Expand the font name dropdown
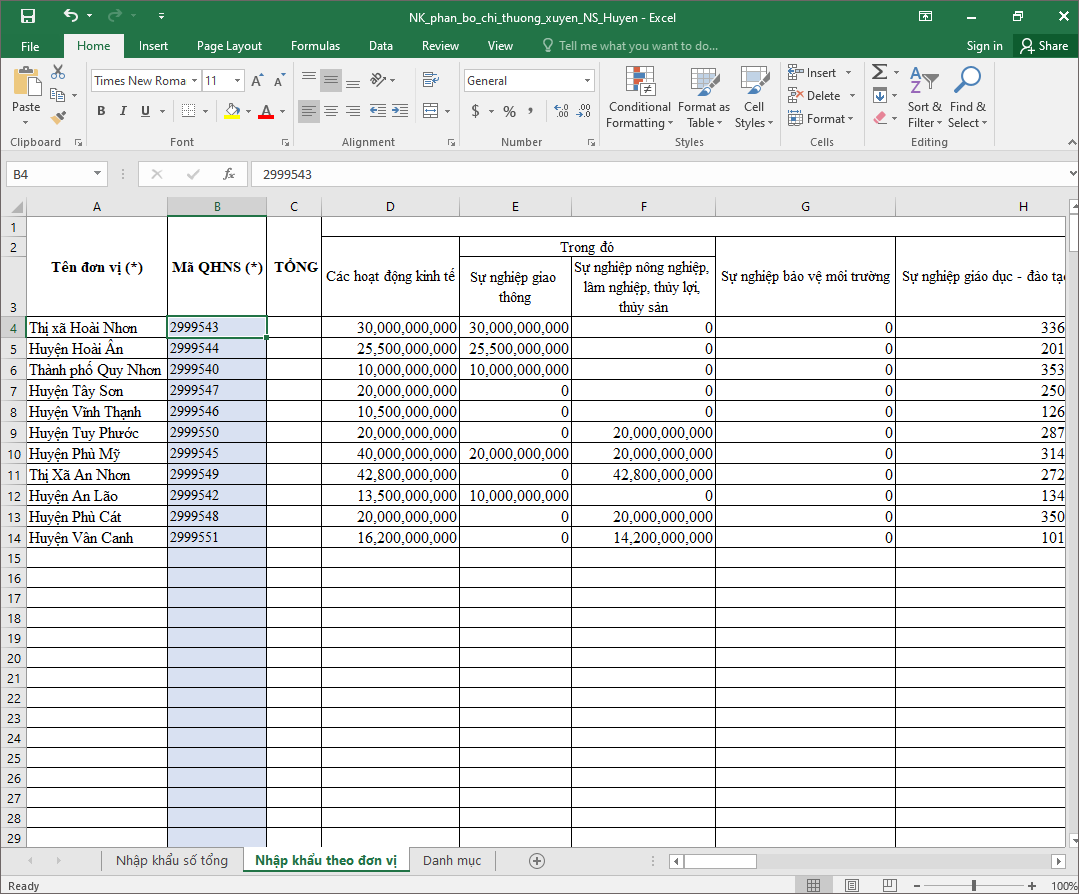Screen dimensions: 1079x894 [194, 81]
